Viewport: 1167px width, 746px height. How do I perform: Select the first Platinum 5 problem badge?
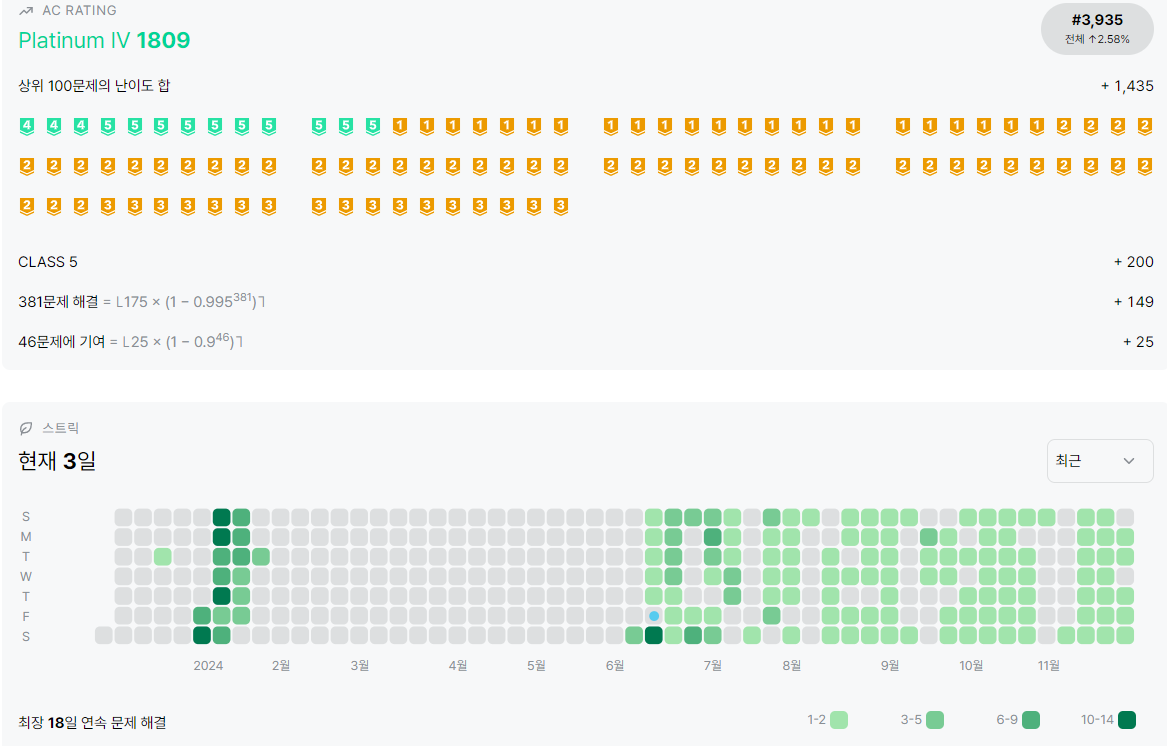tap(108, 126)
